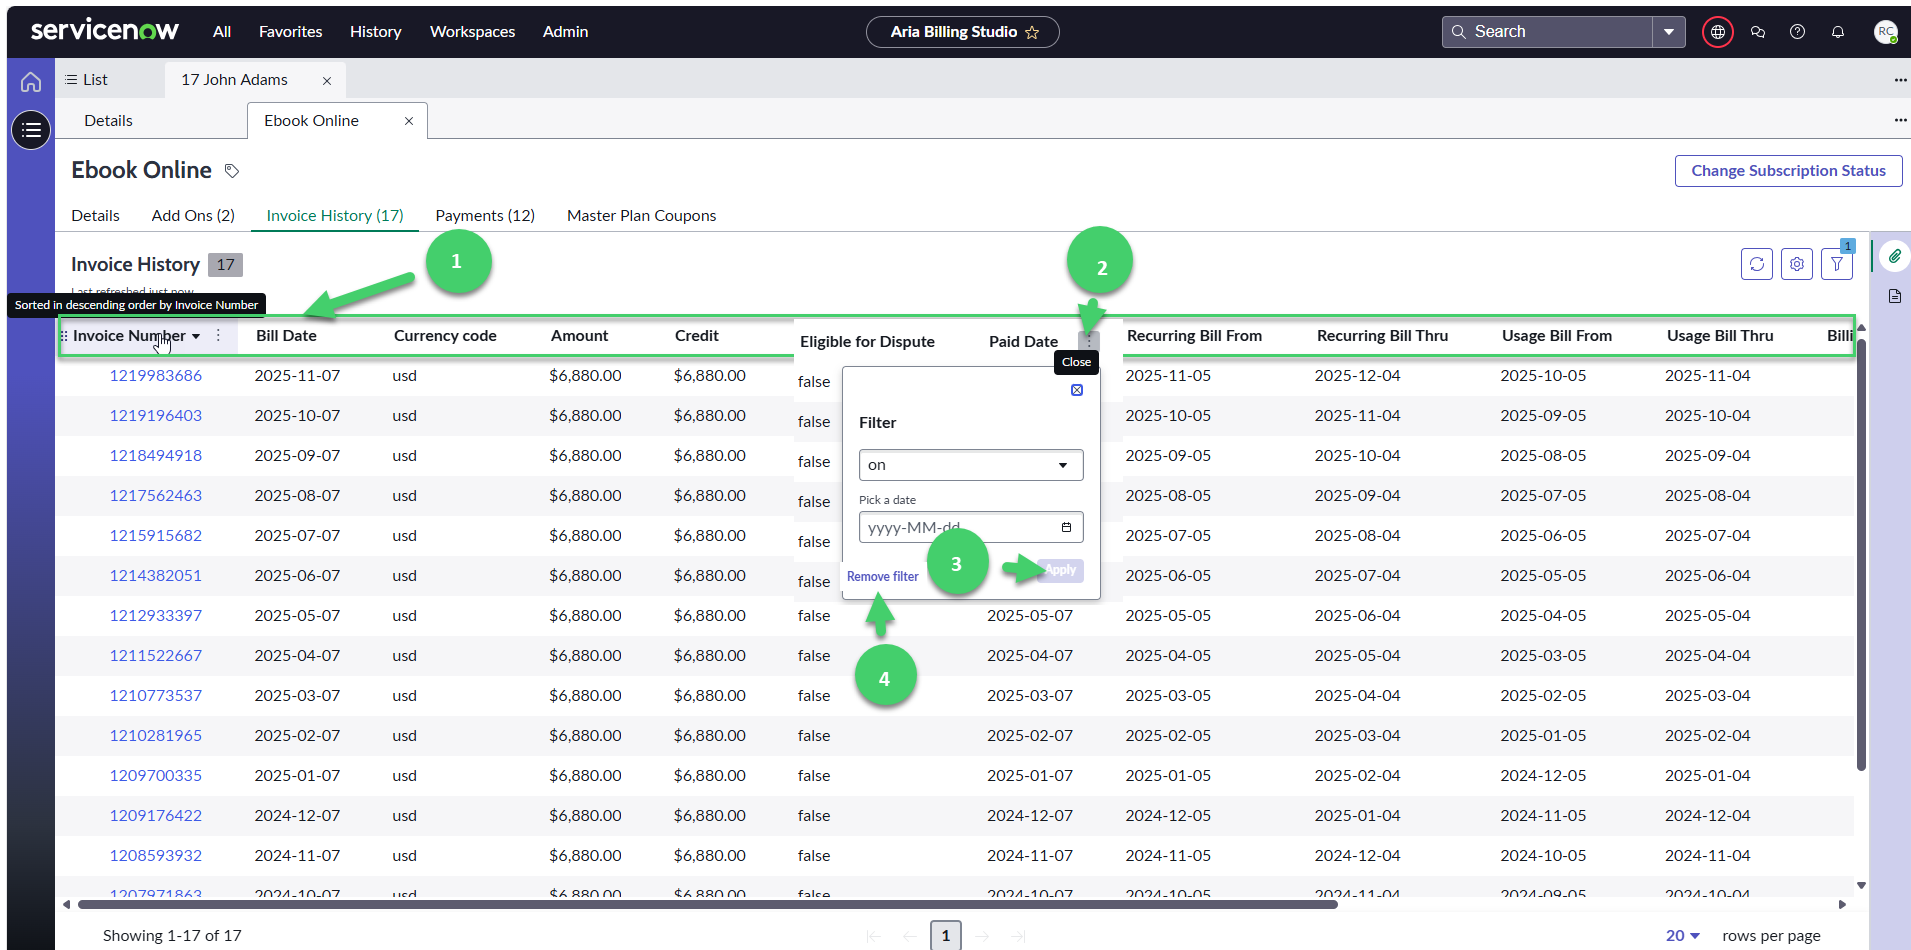Image resolution: width=1911 pixels, height=950 pixels.
Task: Open the Favorites menu
Action: (x=291, y=32)
